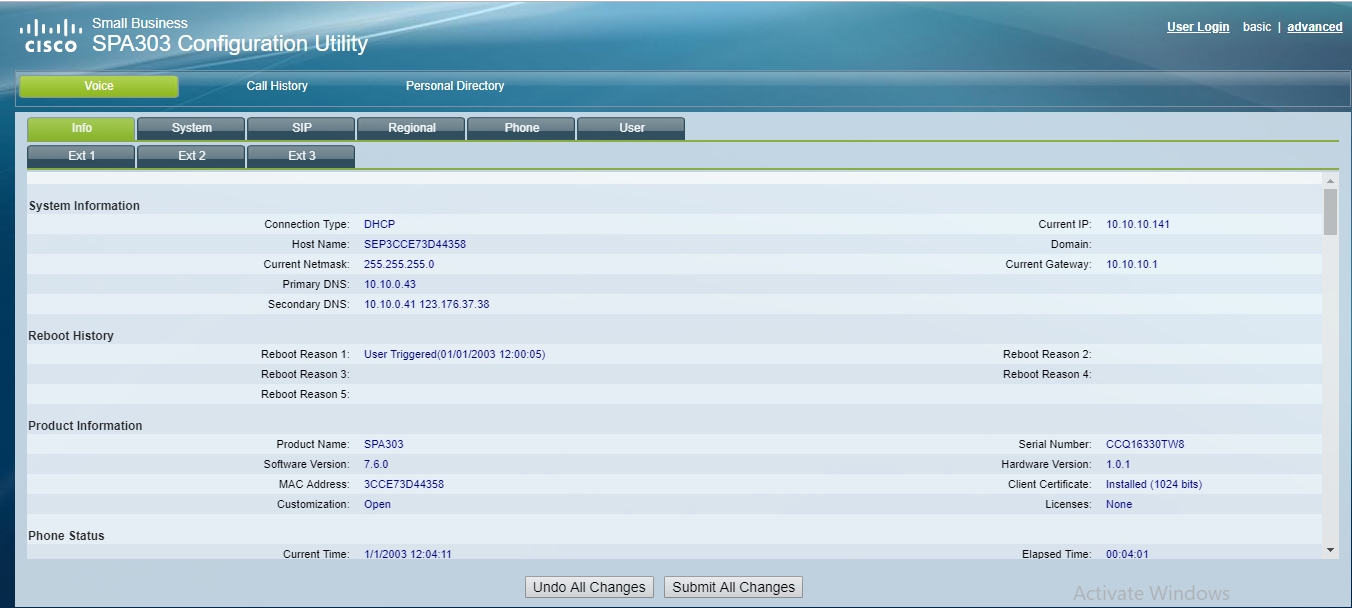Click the Reboot Reason 5 label

tap(305, 394)
